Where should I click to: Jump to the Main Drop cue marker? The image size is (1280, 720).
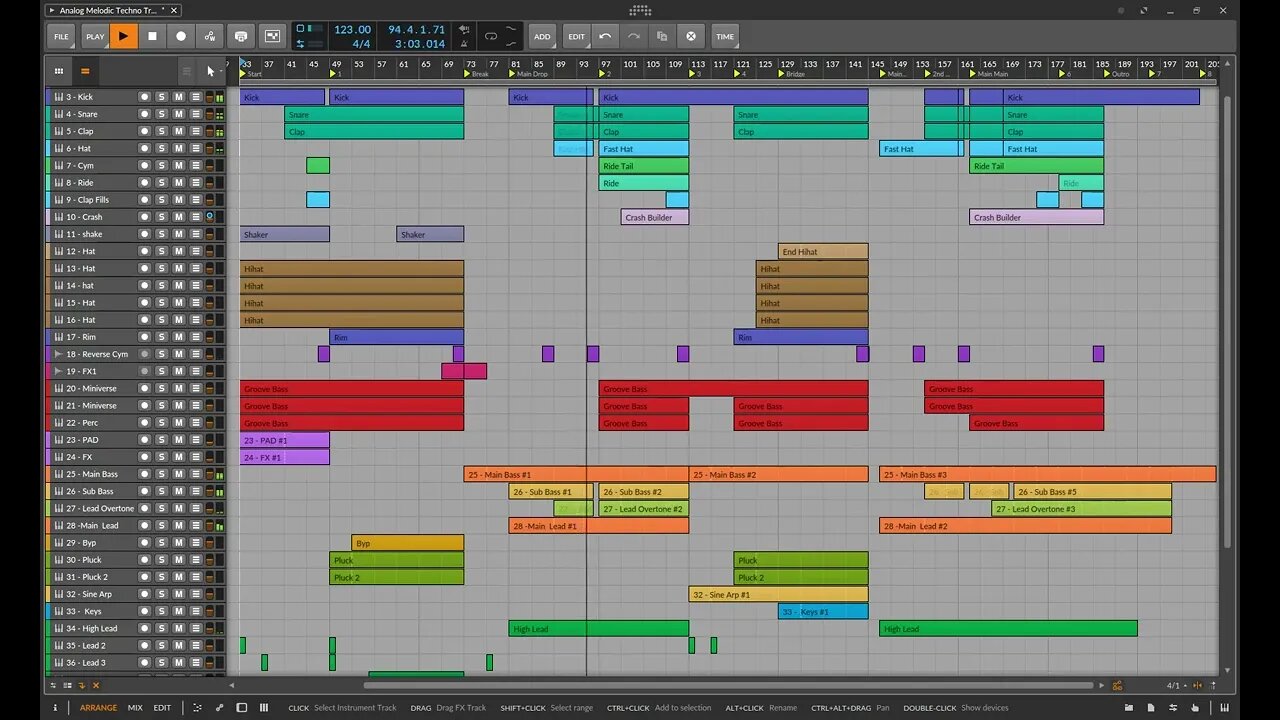(x=529, y=74)
